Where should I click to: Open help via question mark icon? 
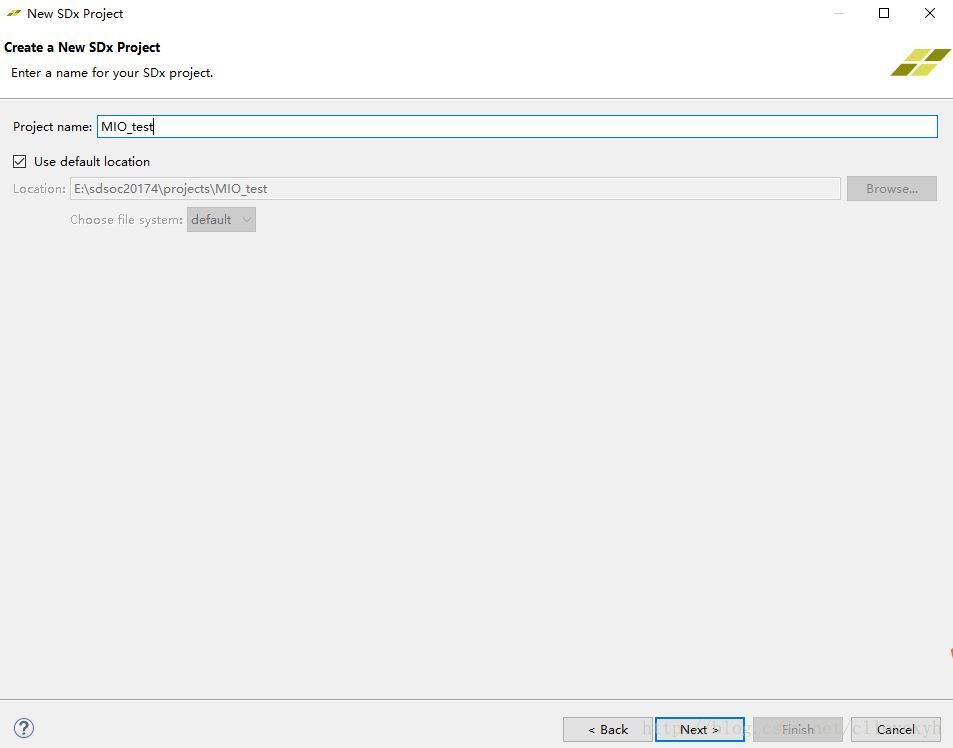click(x=24, y=728)
